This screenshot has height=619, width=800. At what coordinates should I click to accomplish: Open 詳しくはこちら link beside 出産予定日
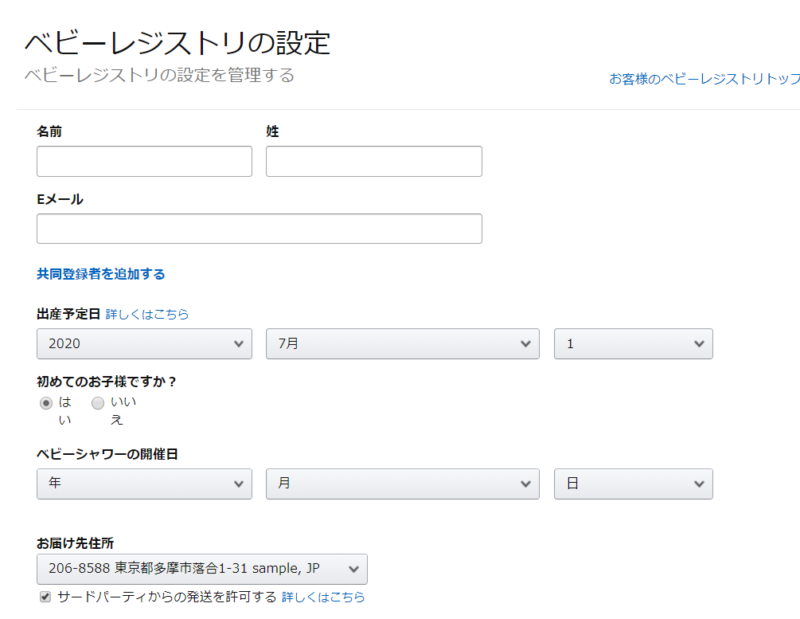[147, 314]
